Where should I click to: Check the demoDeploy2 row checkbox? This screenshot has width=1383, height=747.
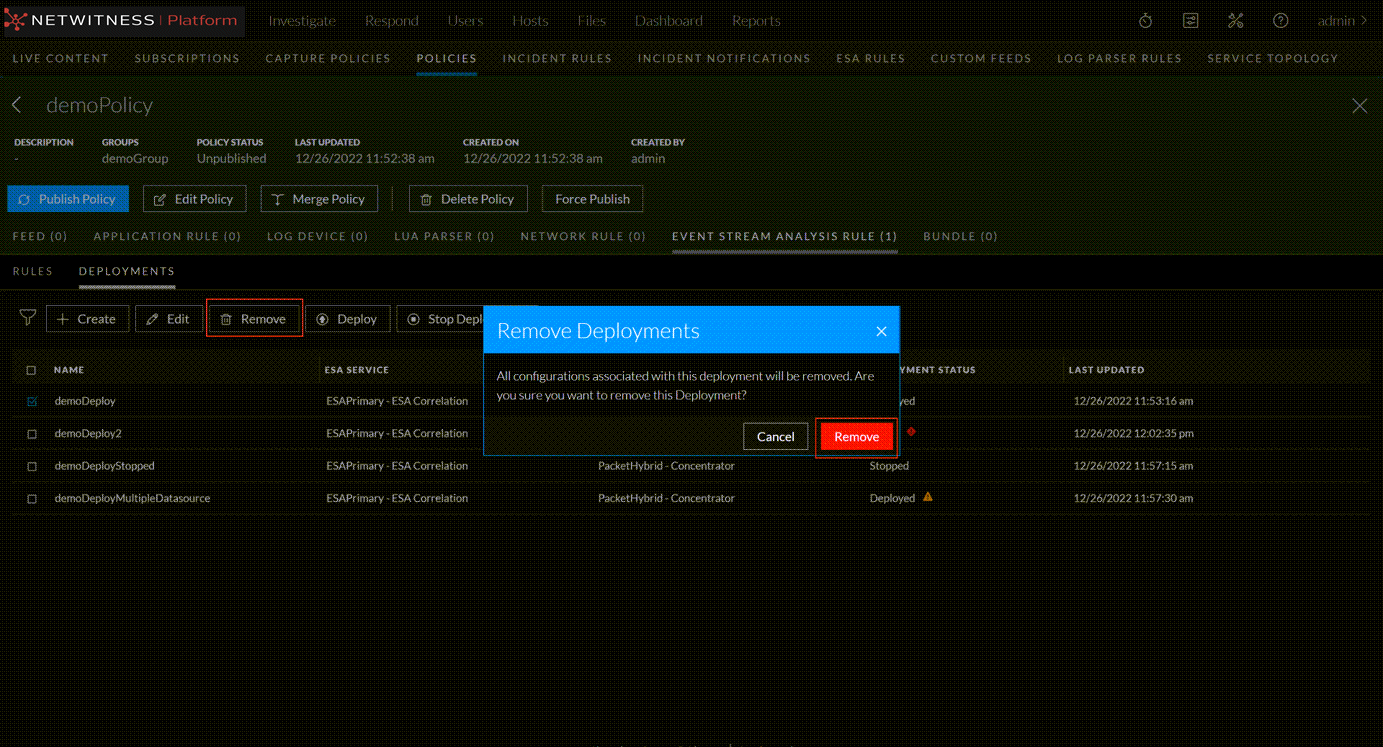(x=32, y=434)
